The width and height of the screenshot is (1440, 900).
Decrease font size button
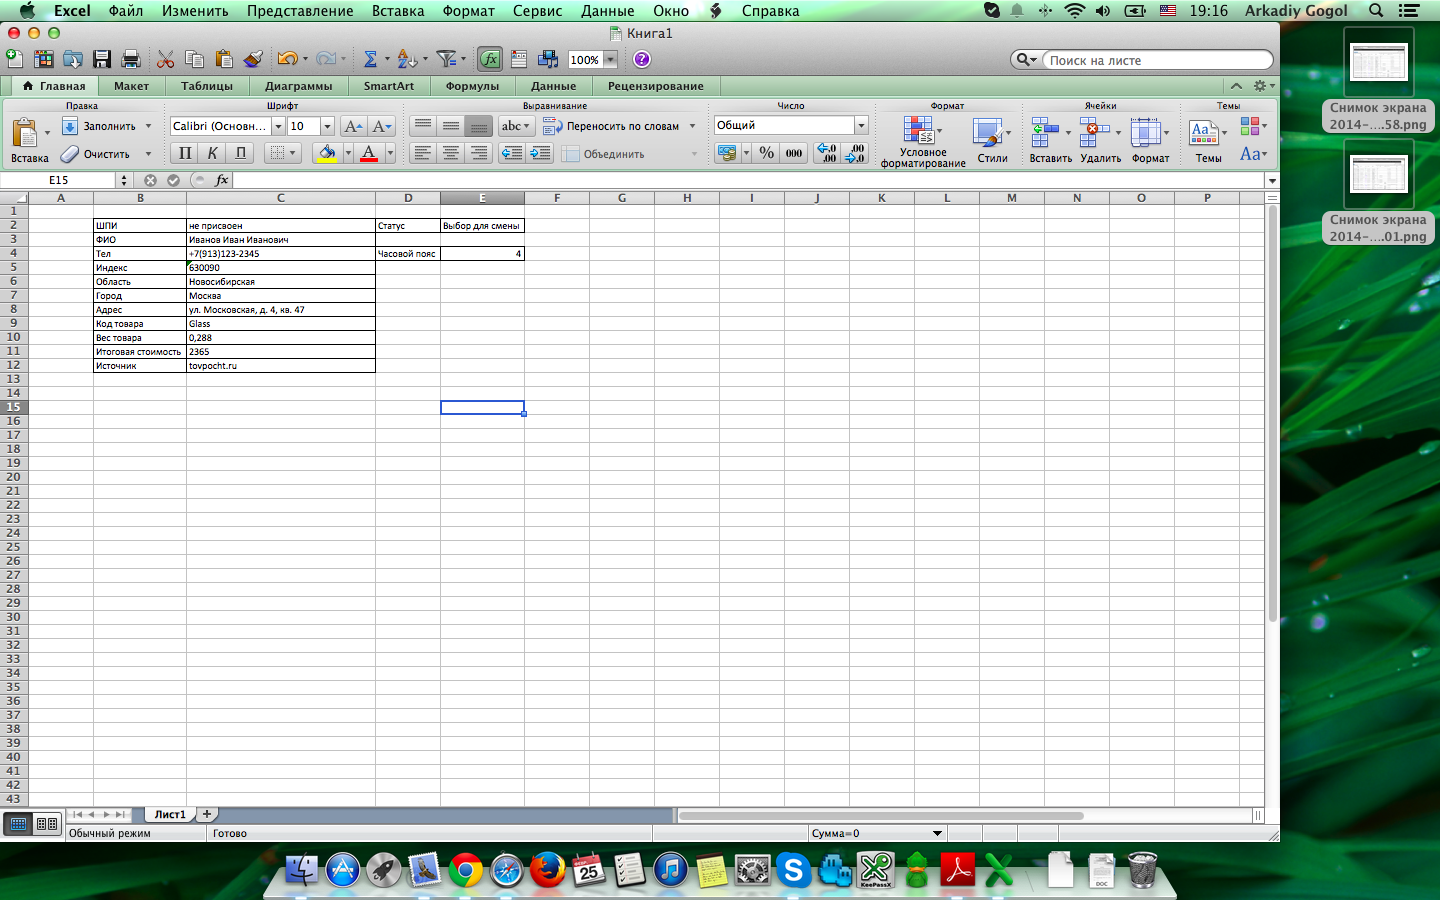pyautogui.click(x=382, y=126)
